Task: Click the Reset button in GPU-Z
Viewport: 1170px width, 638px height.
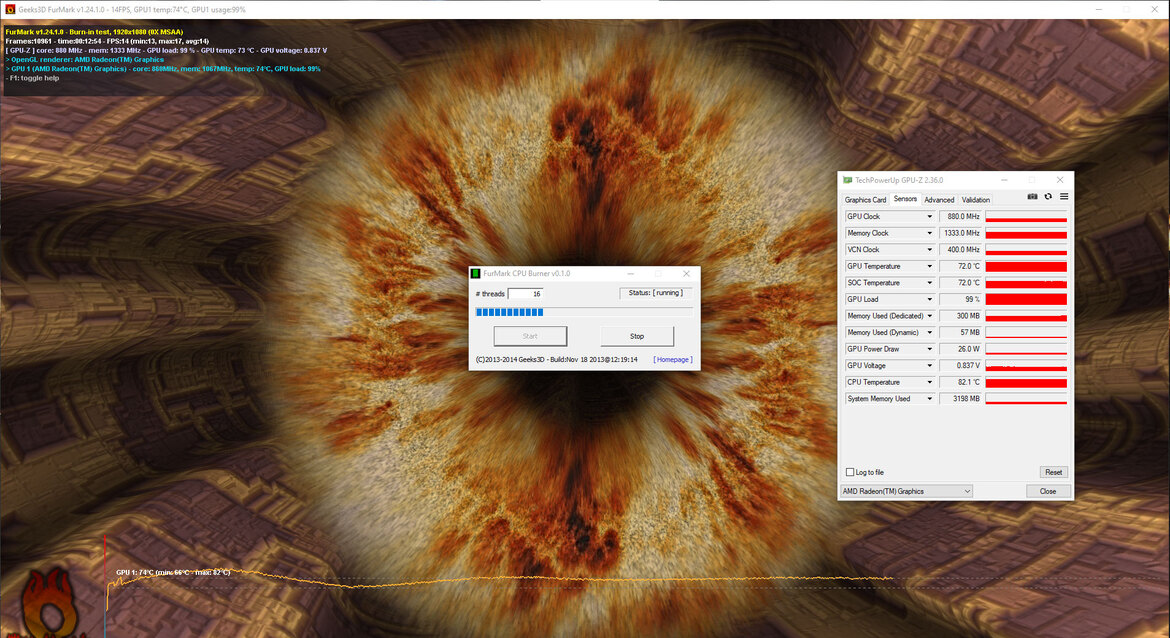Action: (1054, 472)
